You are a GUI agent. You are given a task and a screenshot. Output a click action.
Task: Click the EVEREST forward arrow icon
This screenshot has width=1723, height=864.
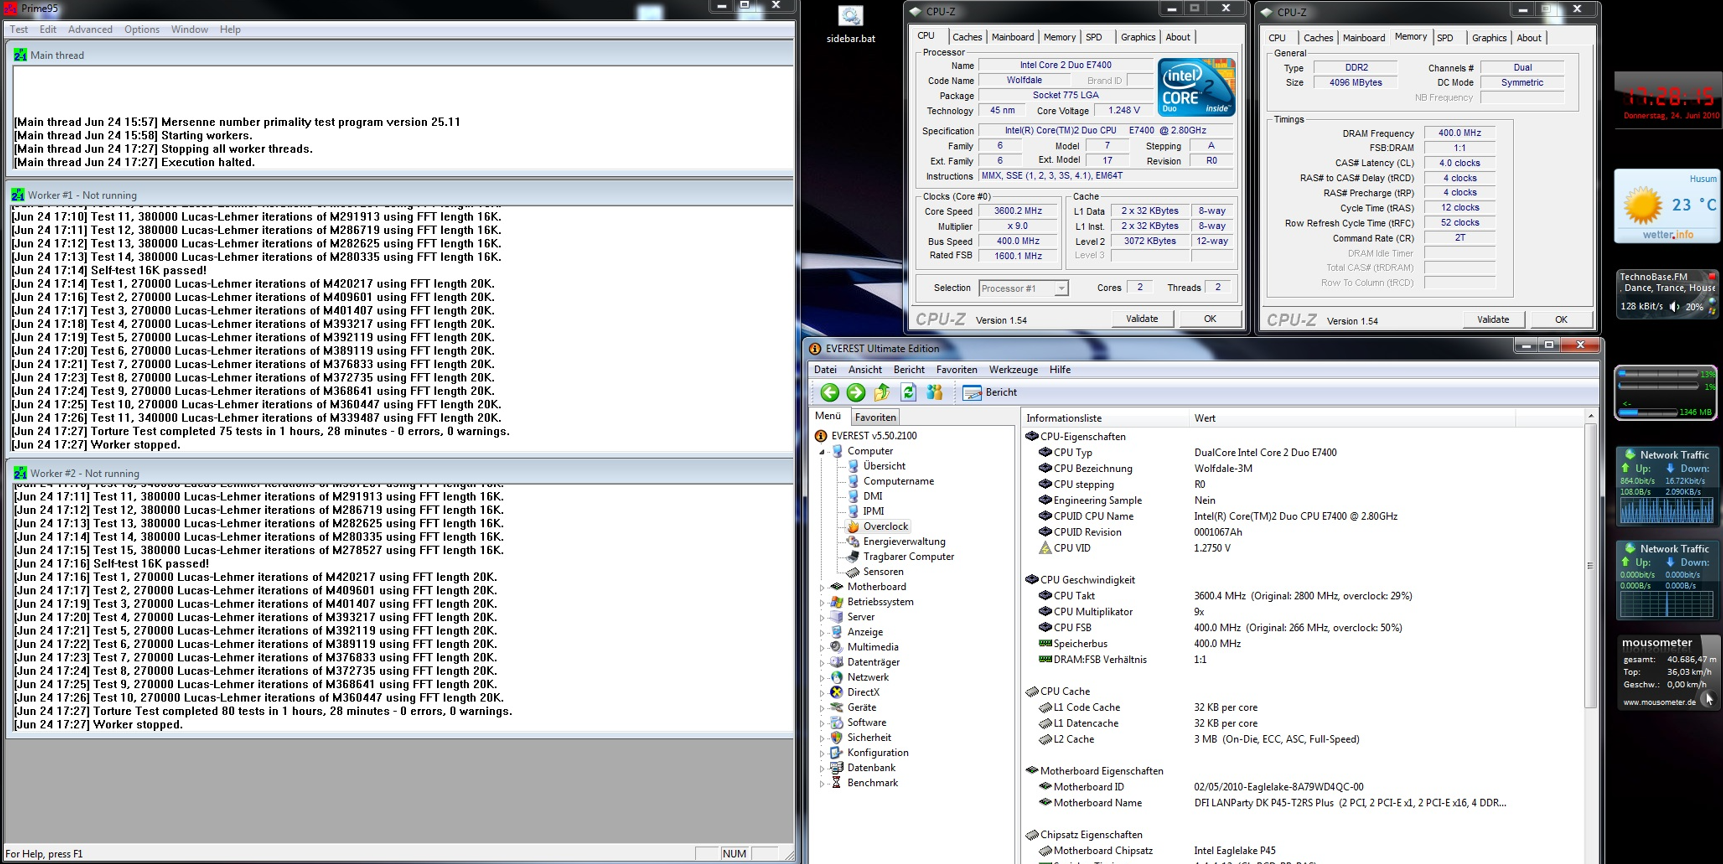[x=856, y=393]
